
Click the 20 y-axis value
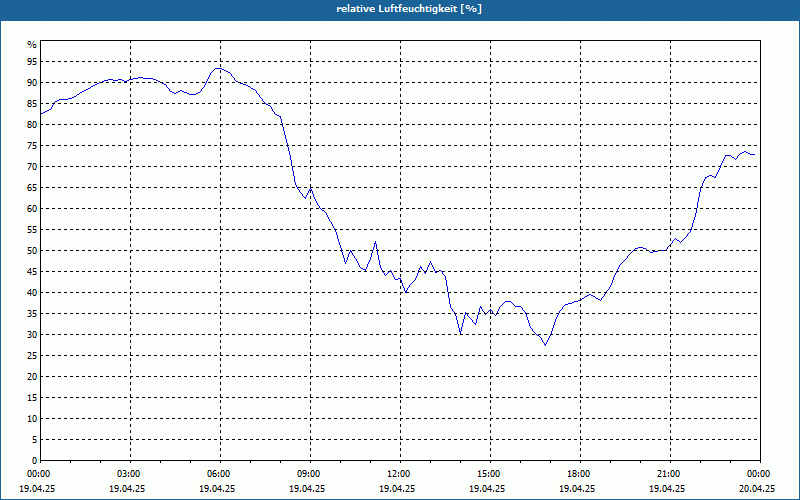(x=32, y=377)
